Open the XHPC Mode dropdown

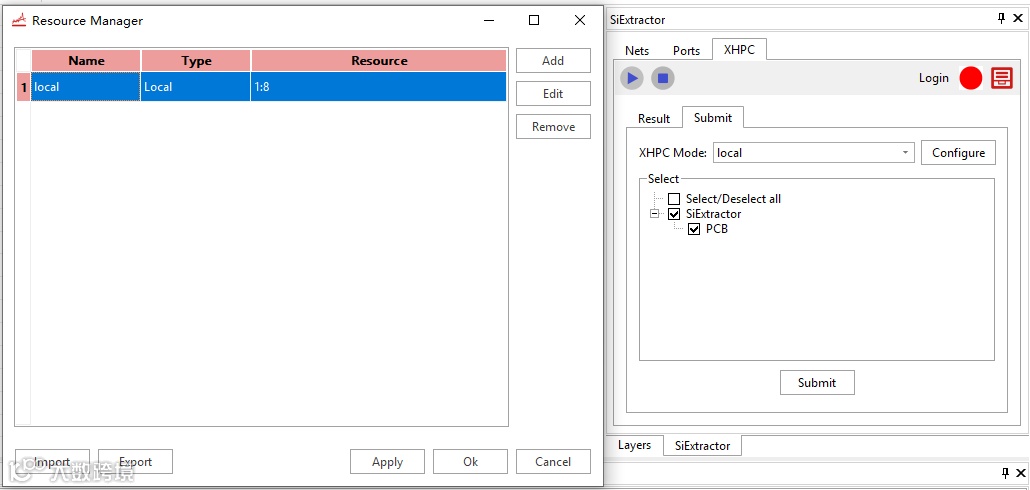pos(905,152)
